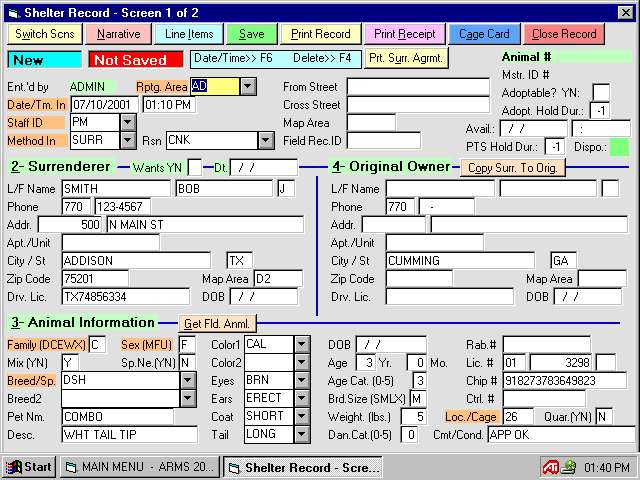This screenshot has width=640, height=480.
Task: Click the Weight (lbs.) field
Action: coord(414,417)
